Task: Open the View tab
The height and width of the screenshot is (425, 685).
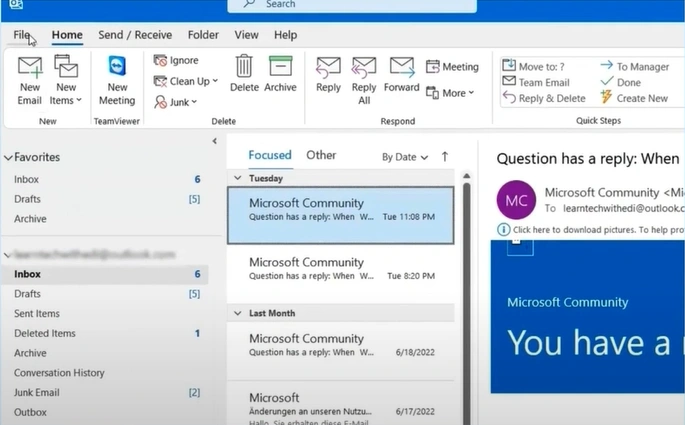Action: coord(246,35)
